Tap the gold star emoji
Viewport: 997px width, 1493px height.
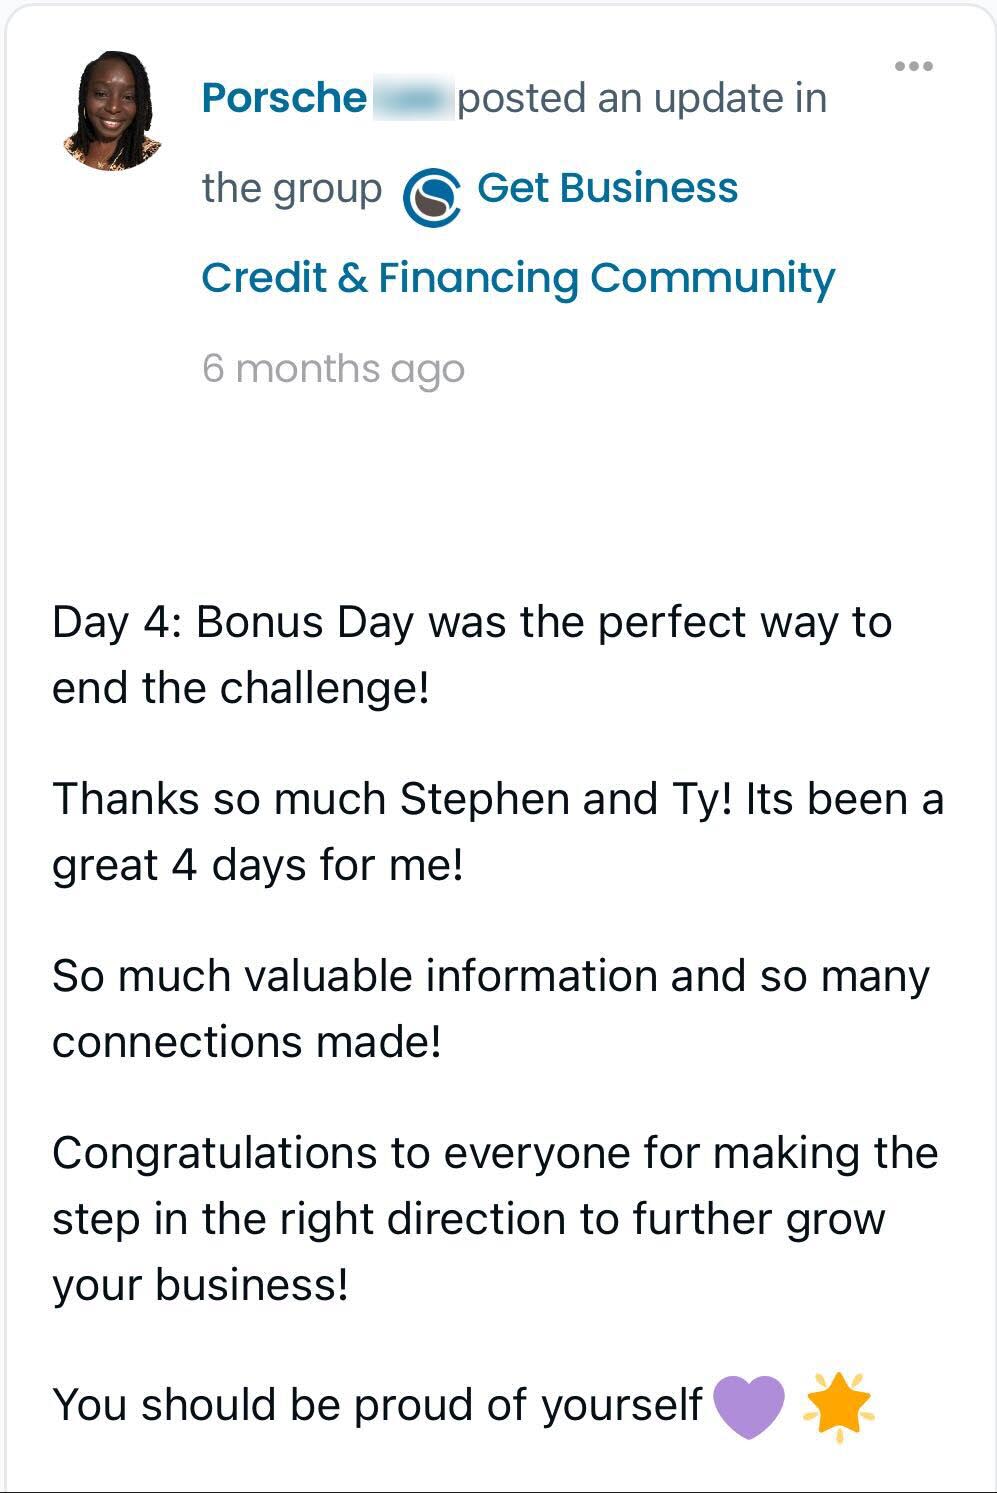coord(838,1405)
